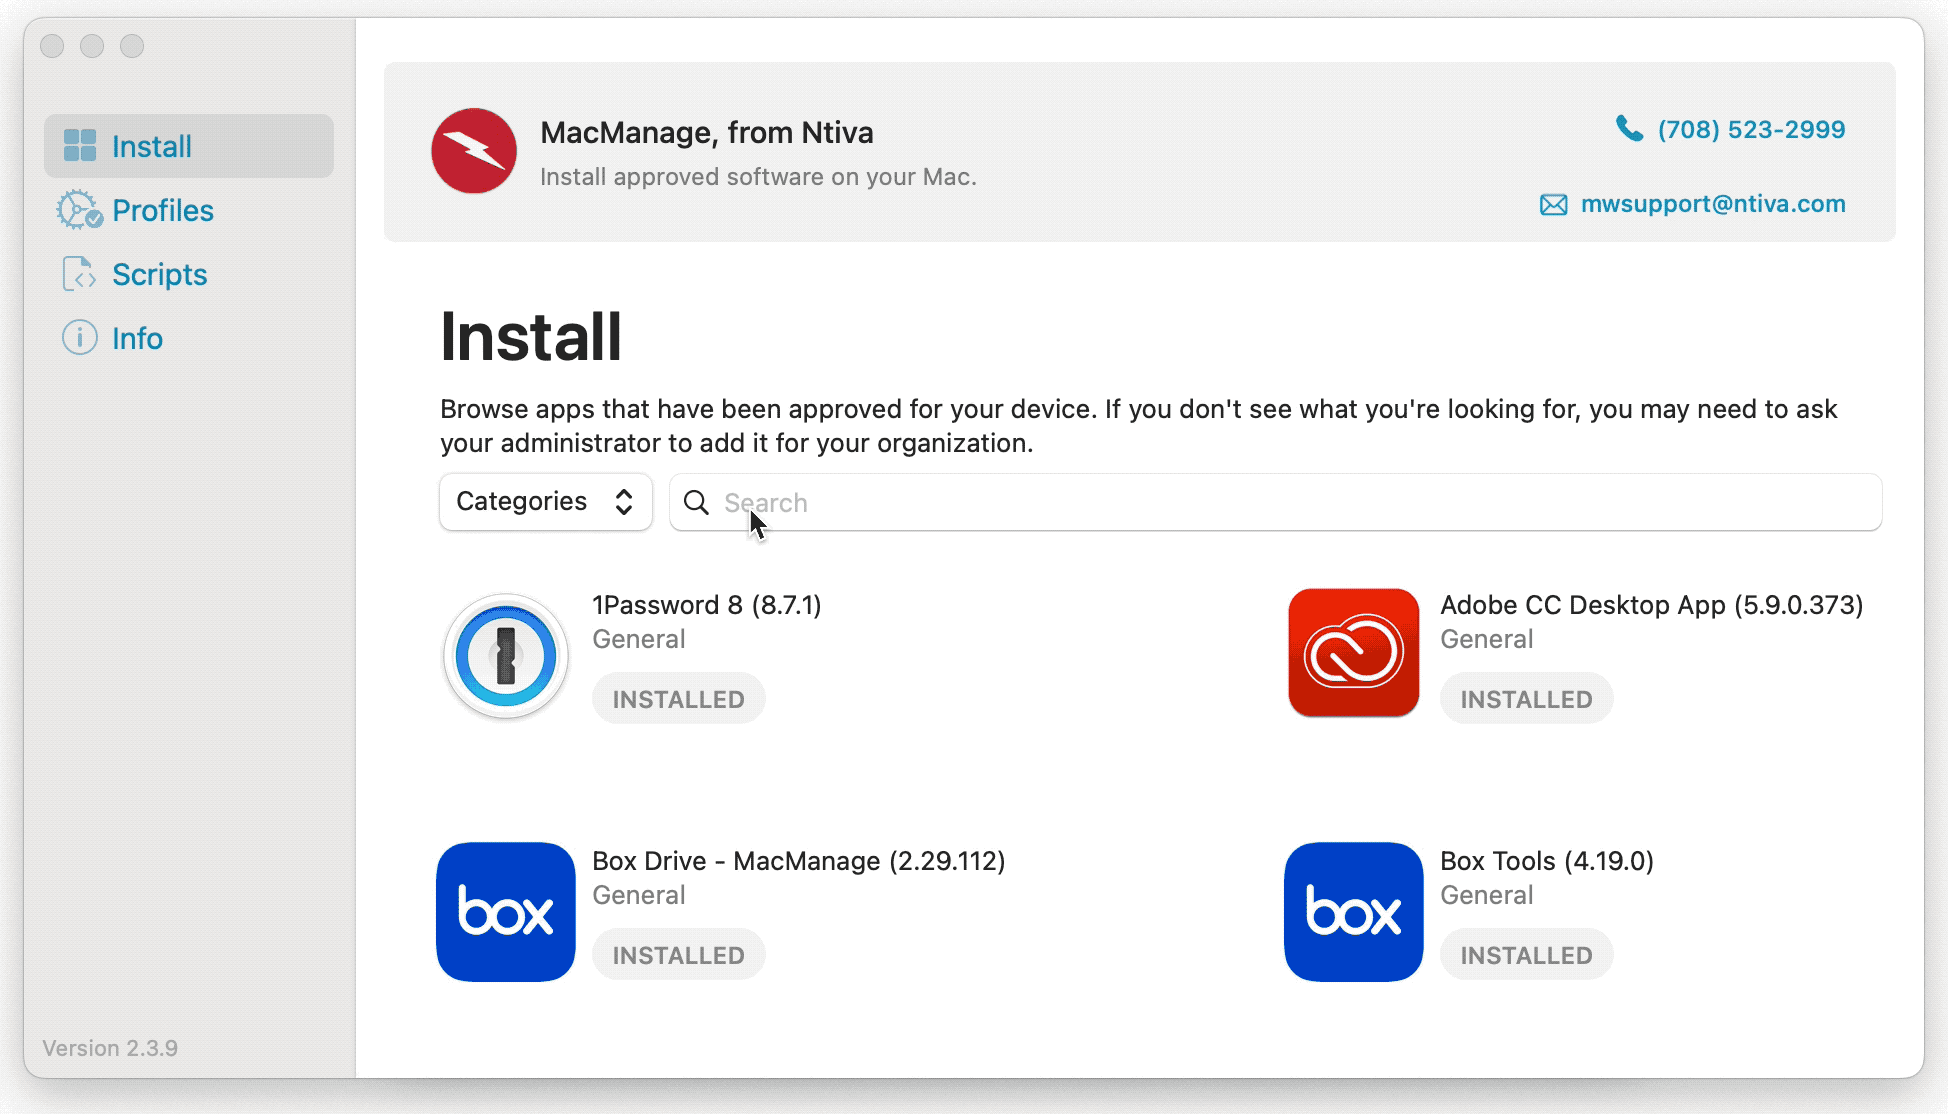Click INSTALLED button under Box Tools
Image resolution: width=1948 pixels, height=1114 pixels.
(1527, 955)
